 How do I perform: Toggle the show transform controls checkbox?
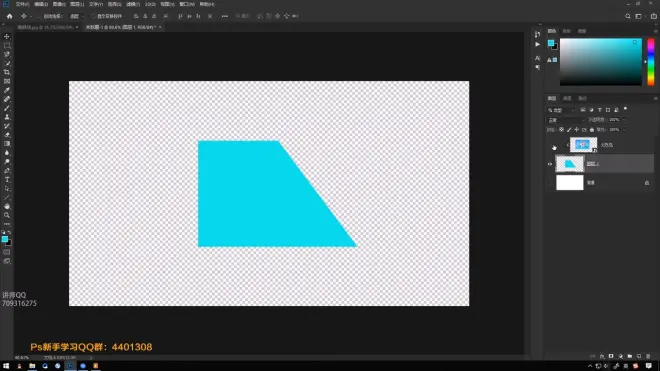tap(93, 16)
